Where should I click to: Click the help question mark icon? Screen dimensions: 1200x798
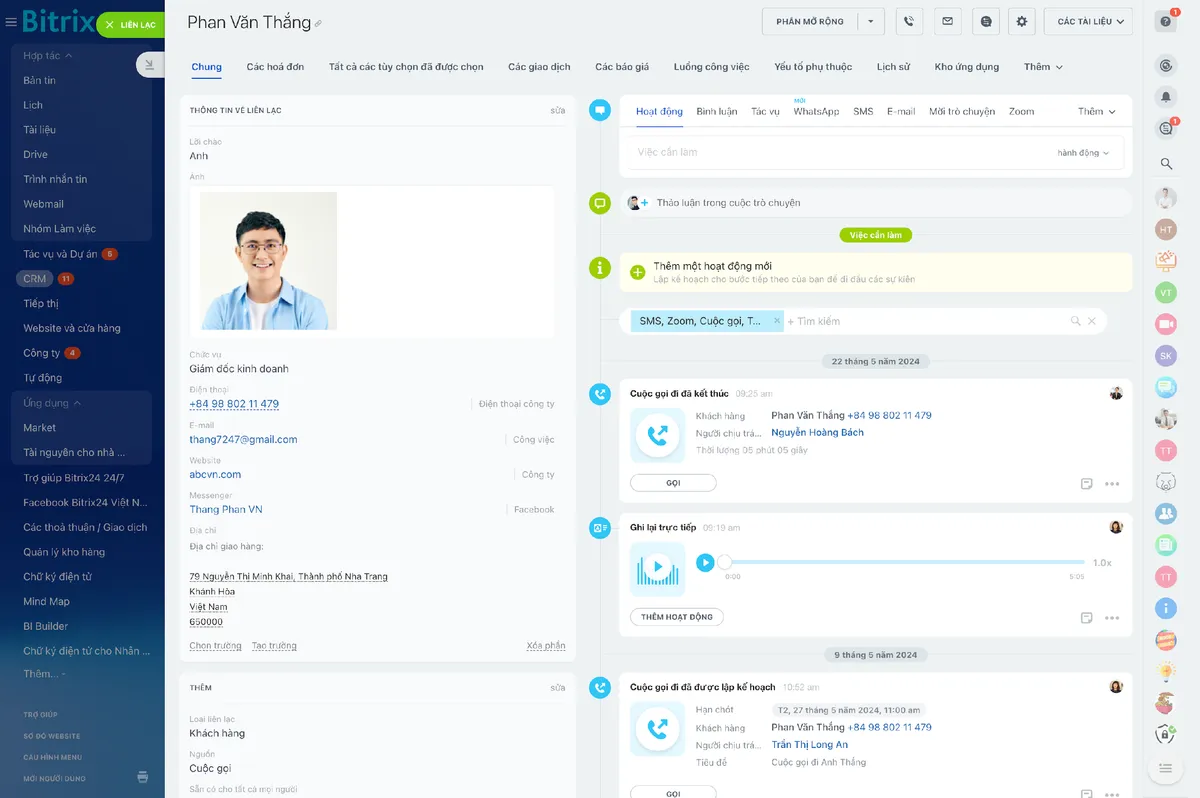click(x=1165, y=21)
